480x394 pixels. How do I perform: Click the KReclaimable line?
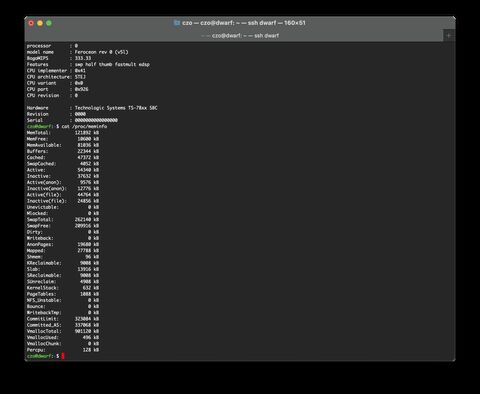pos(63,263)
